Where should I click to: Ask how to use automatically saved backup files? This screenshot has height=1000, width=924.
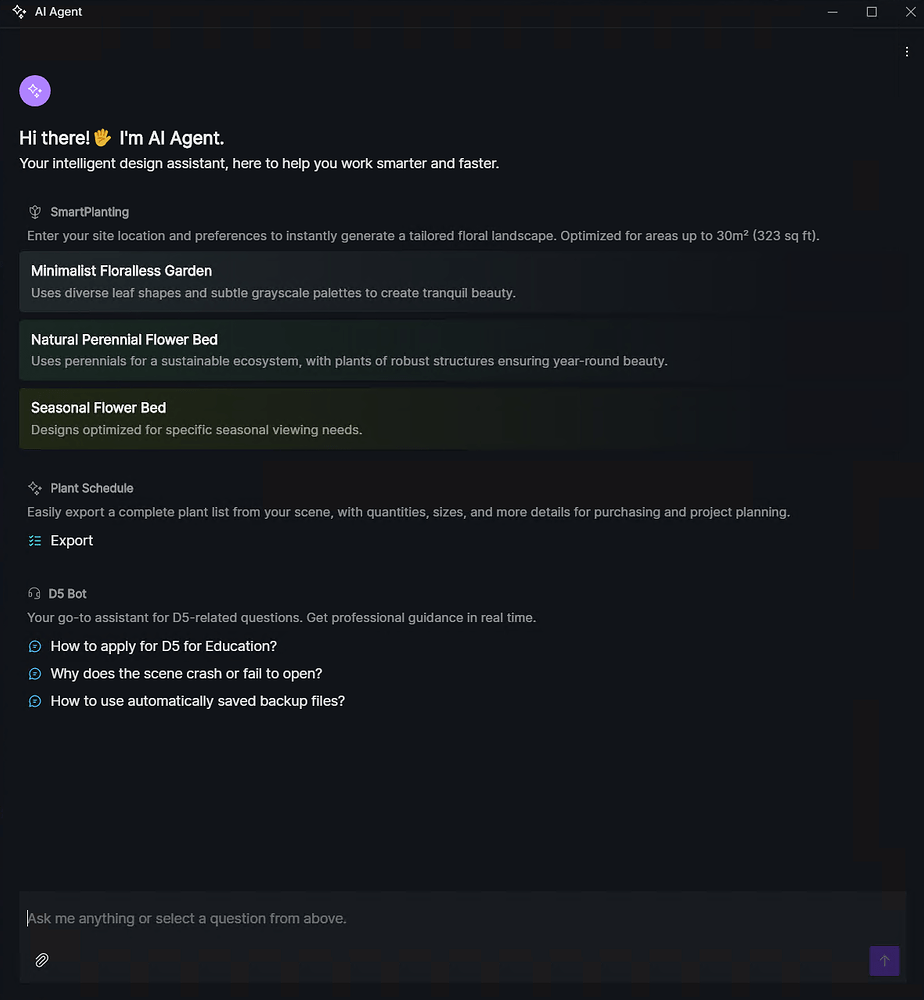tap(197, 701)
